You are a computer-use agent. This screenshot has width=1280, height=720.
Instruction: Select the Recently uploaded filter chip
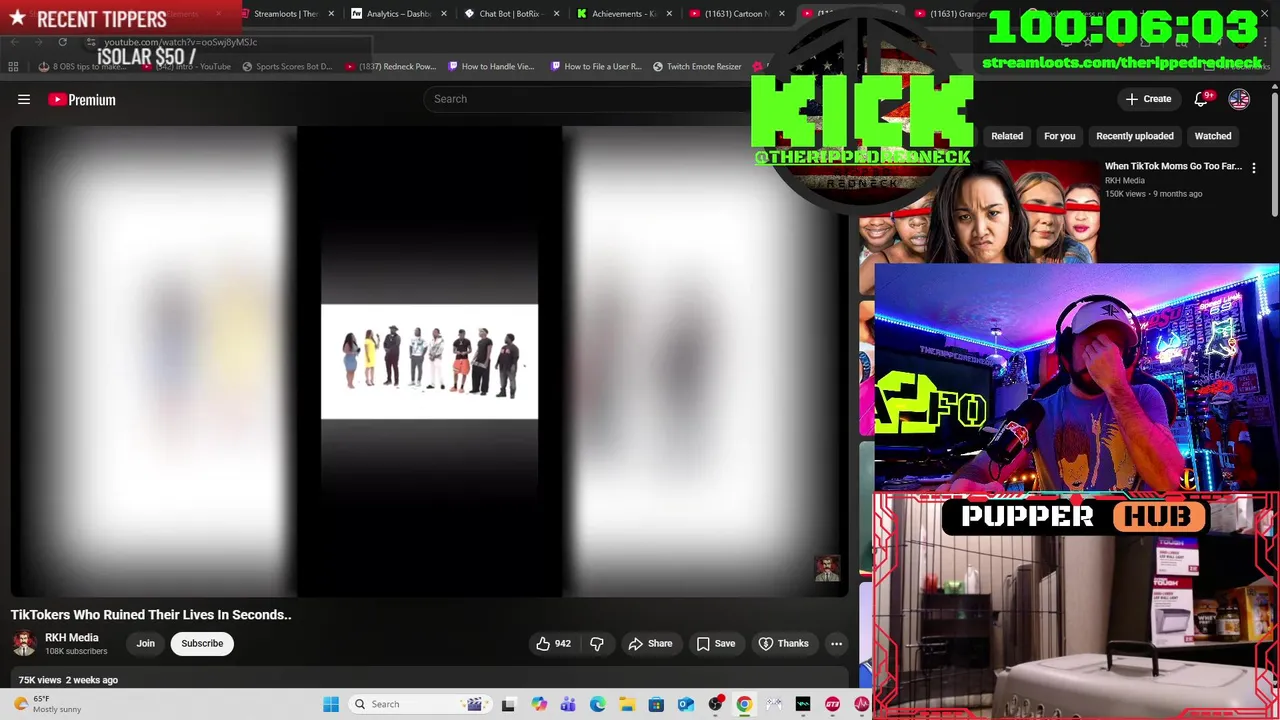click(x=1134, y=136)
